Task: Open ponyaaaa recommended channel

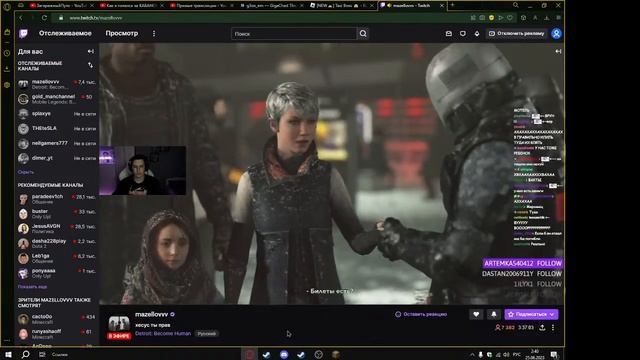Action: (x=57, y=273)
